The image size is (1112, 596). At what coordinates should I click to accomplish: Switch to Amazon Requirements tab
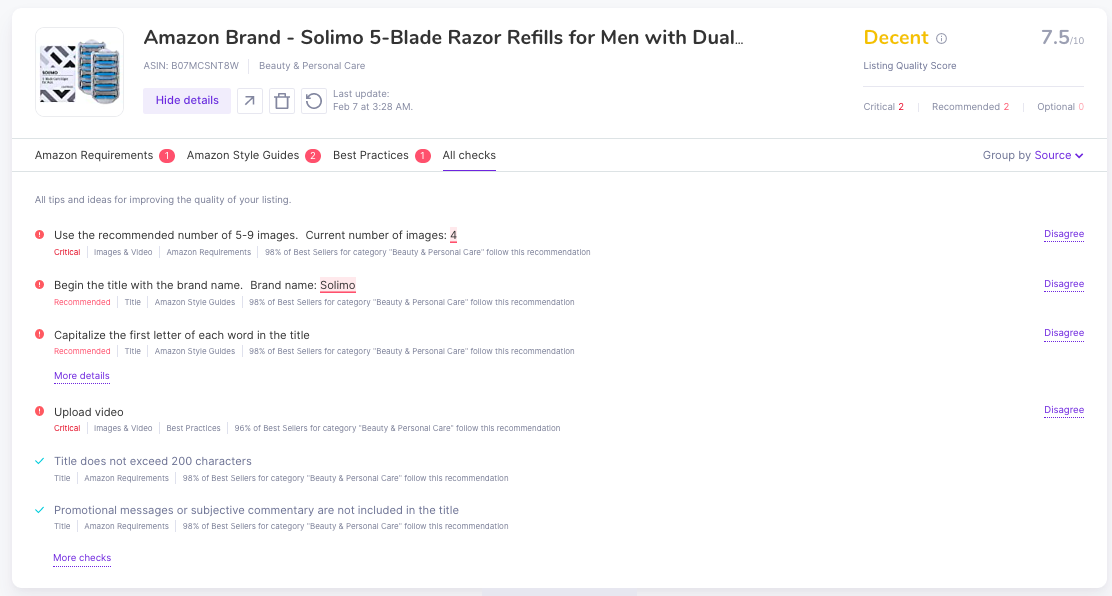tap(104, 155)
